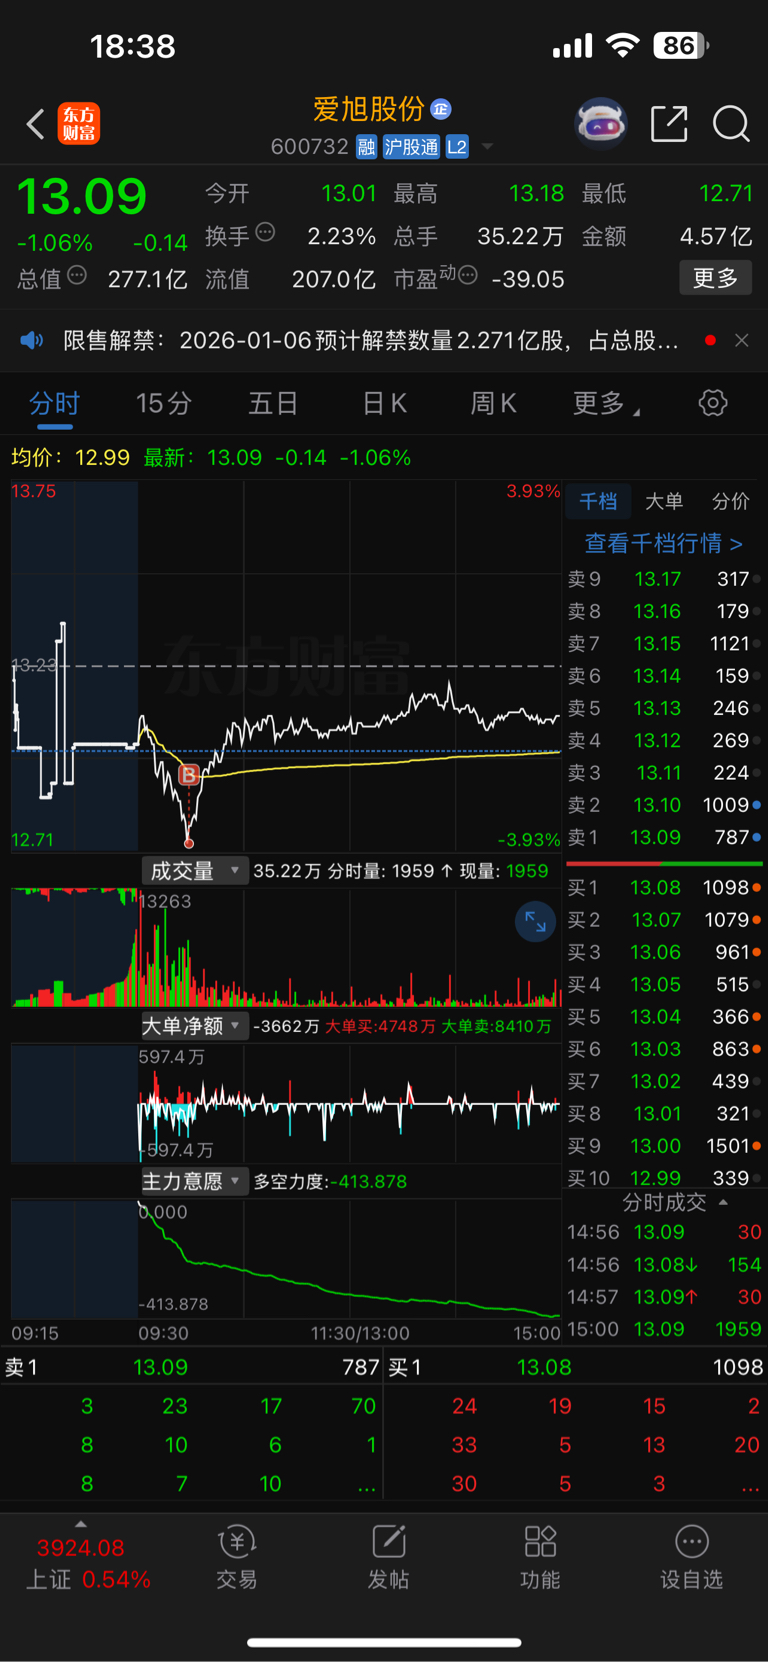This screenshot has height=1662, width=768.
Task: Read the 限售解禁 announcement text
Action: point(371,340)
